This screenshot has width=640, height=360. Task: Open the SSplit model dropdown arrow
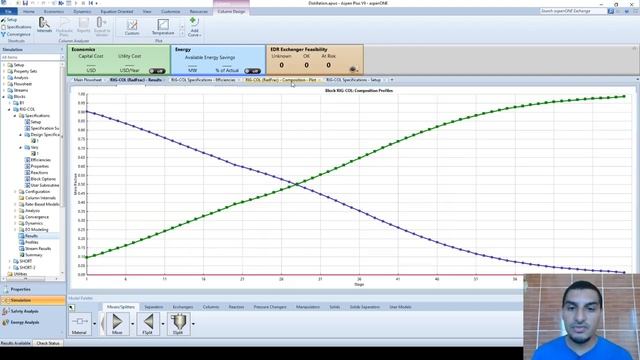coord(193,324)
